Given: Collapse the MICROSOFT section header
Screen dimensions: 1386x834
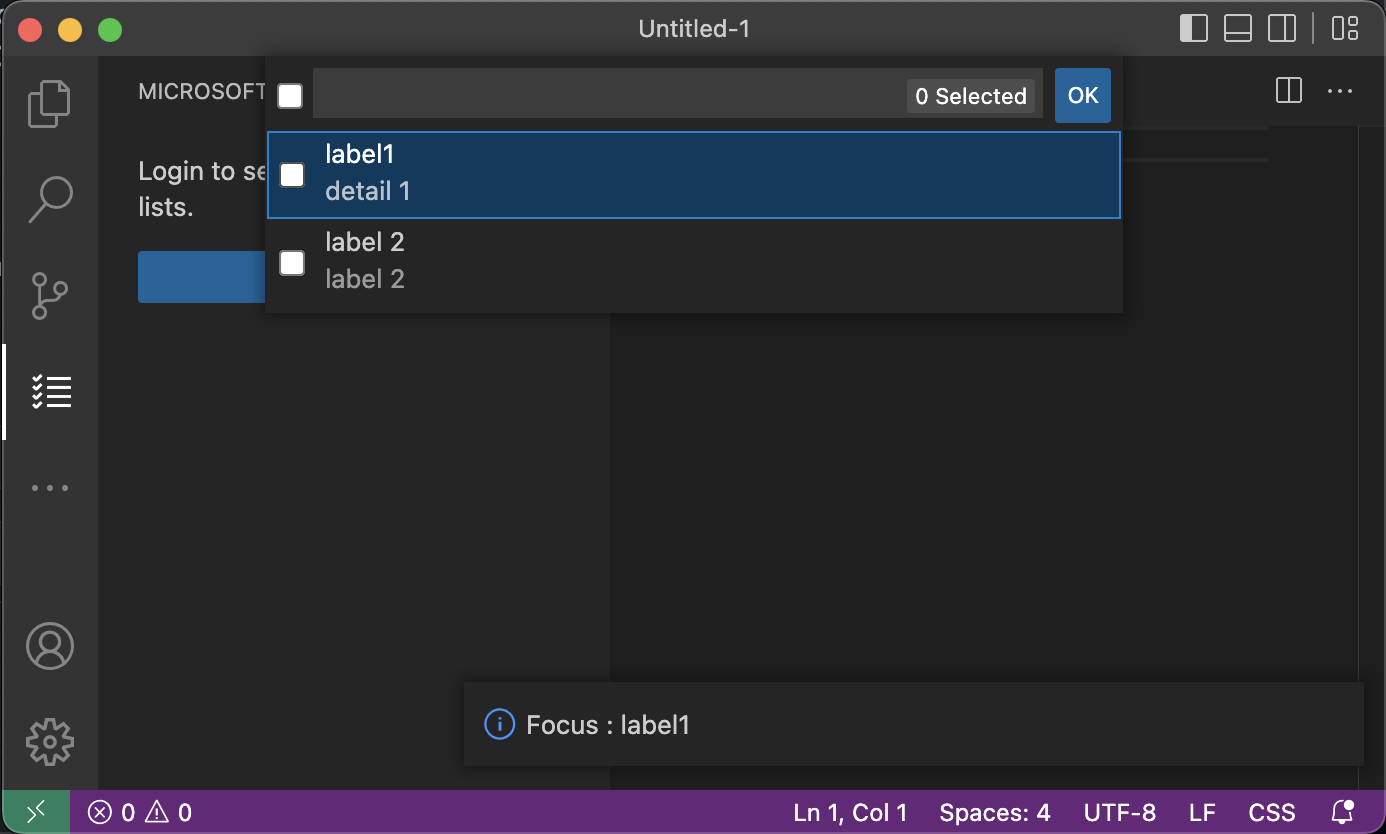Looking at the screenshot, I should pos(200,91).
